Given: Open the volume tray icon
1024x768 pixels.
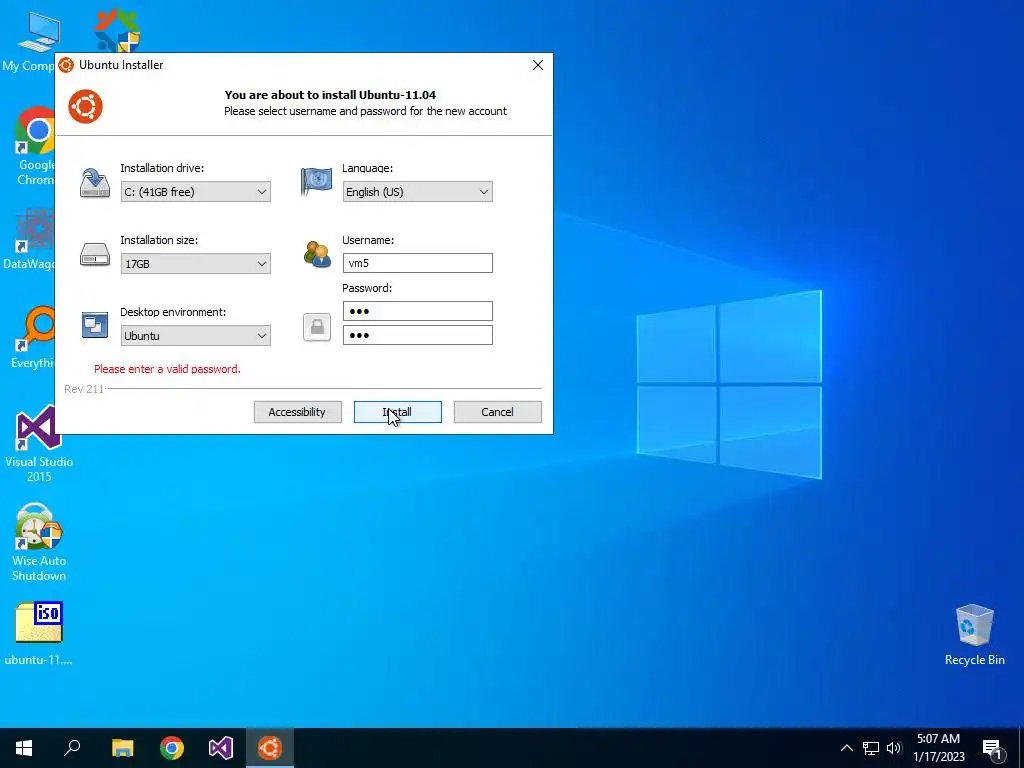Looking at the screenshot, I should (x=894, y=748).
